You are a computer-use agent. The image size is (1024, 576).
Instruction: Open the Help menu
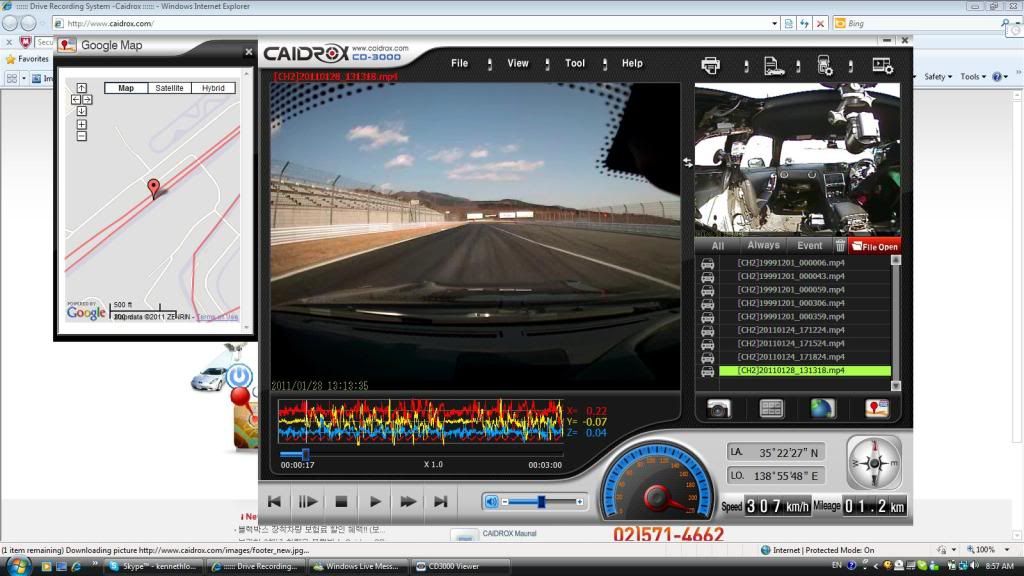[x=632, y=63]
